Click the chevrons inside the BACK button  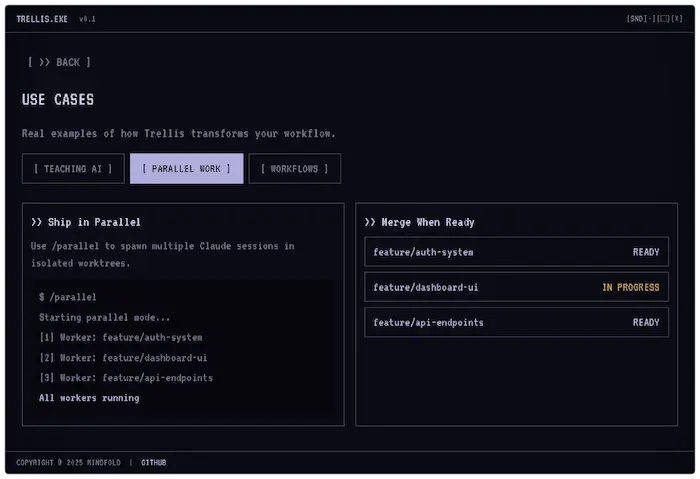(x=44, y=62)
